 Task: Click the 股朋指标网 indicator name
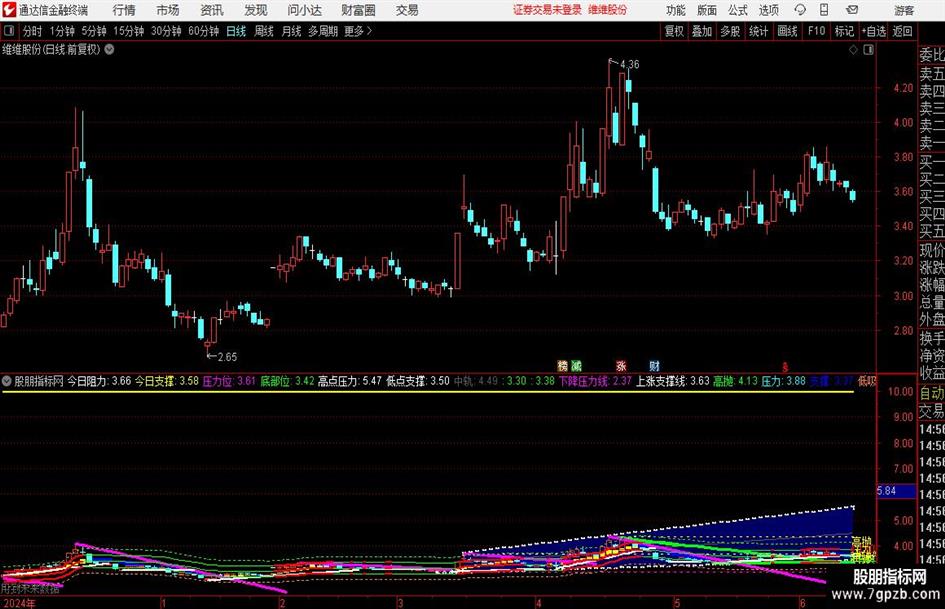click(x=39, y=381)
